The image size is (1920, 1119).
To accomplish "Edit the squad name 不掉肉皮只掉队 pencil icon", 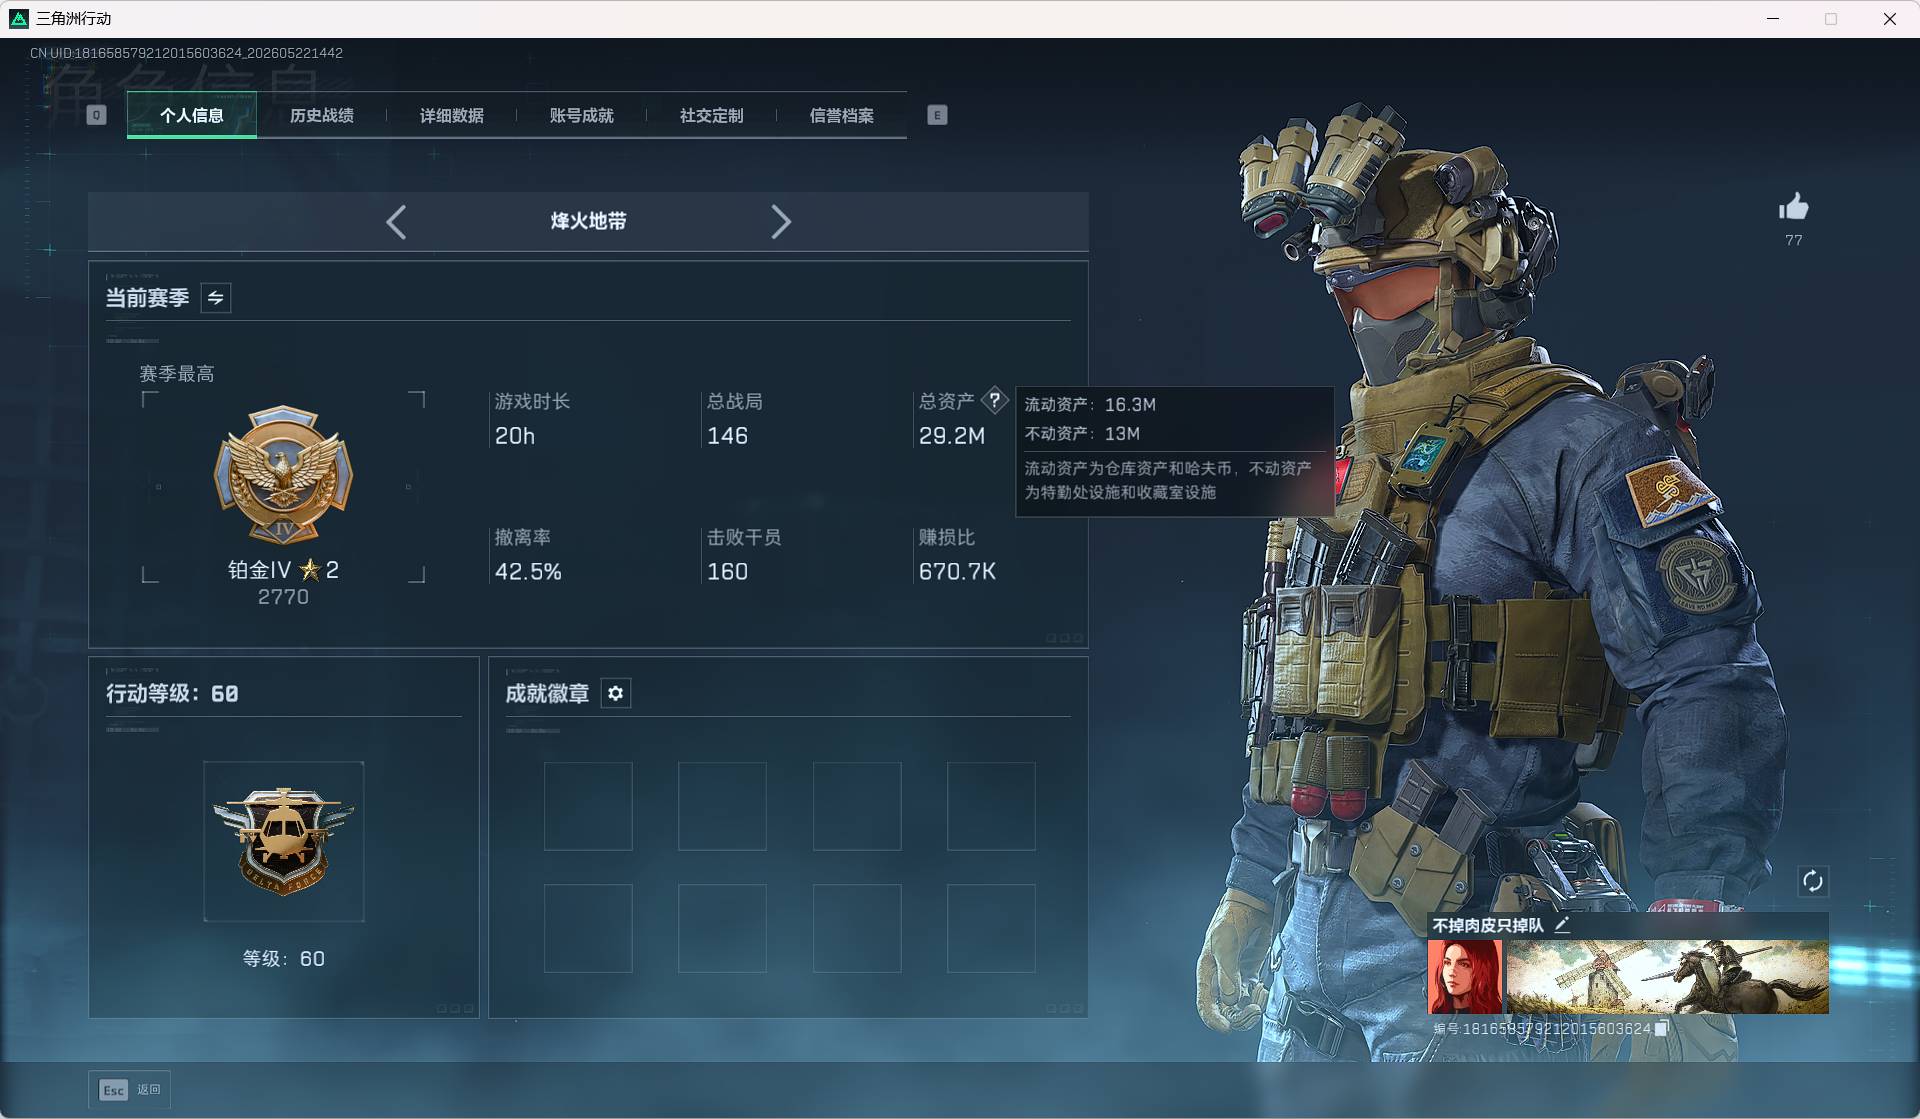I will pos(1563,925).
